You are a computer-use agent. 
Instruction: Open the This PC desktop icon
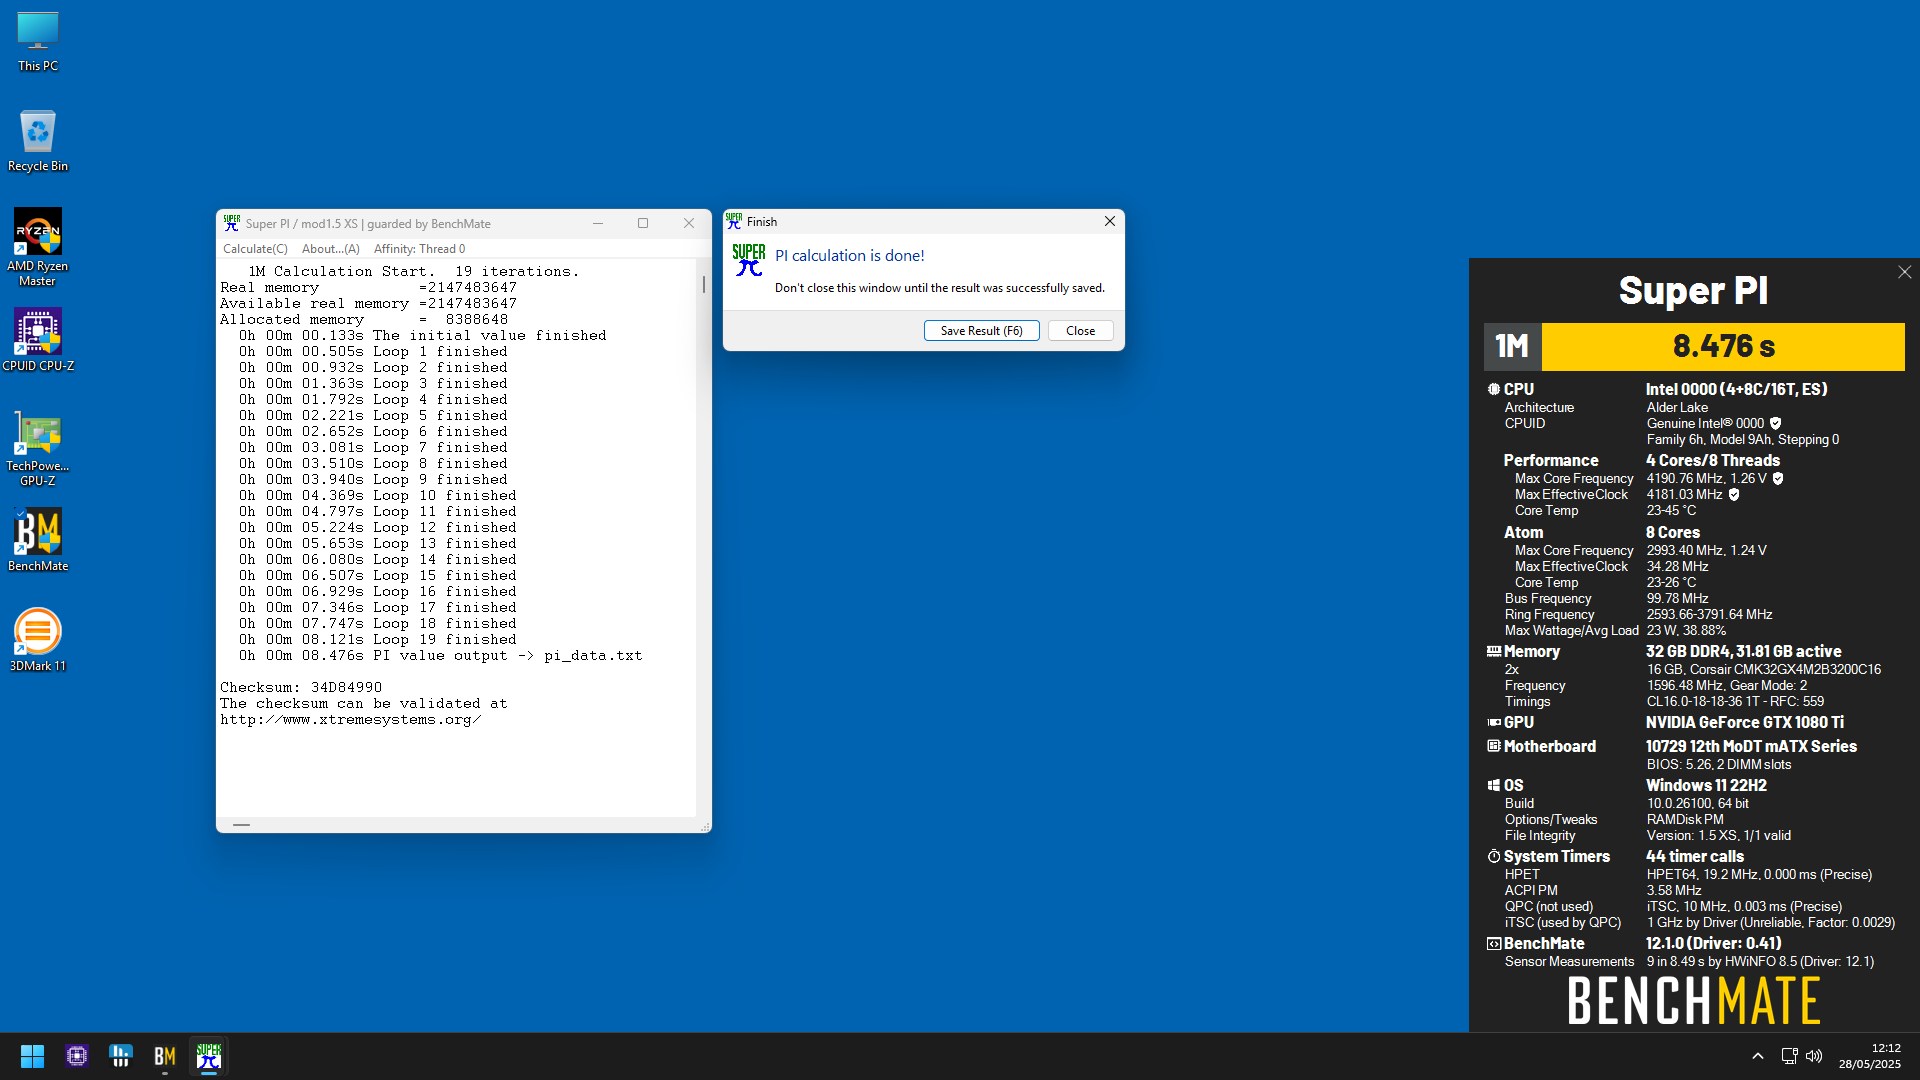pyautogui.click(x=38, y=42)
